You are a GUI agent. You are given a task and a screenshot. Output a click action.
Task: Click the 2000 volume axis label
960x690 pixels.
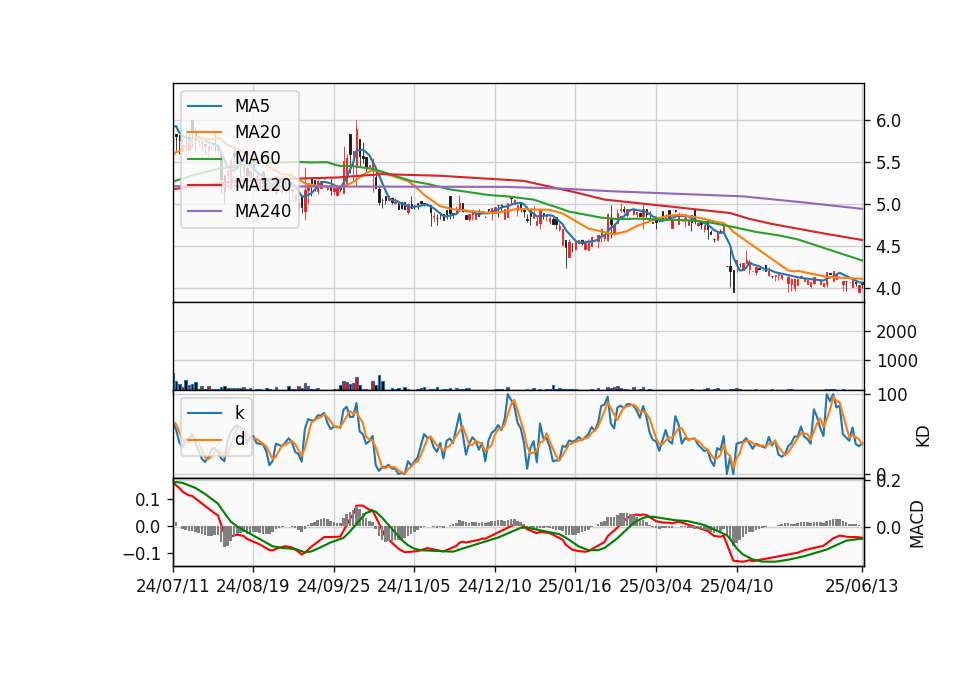pyautogui.click(x=897, y=332)
